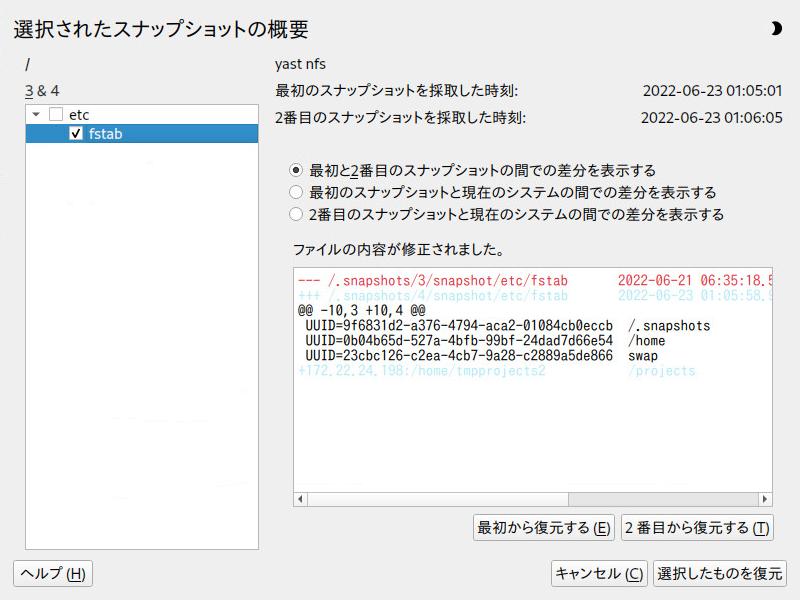The width and height of the screenshot is (800, 600).
Task: Click the 選択したものを復元 button
Action: coord(720,573)
